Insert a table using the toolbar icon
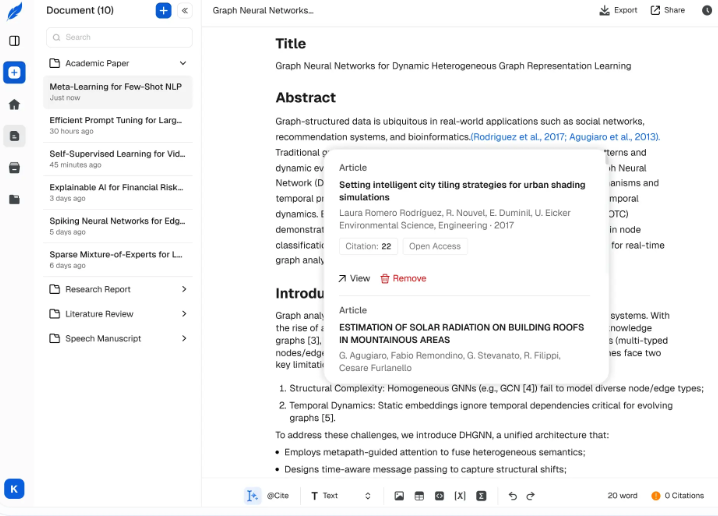The height and width of the screenshot is (516, 718). click(419, 496)
